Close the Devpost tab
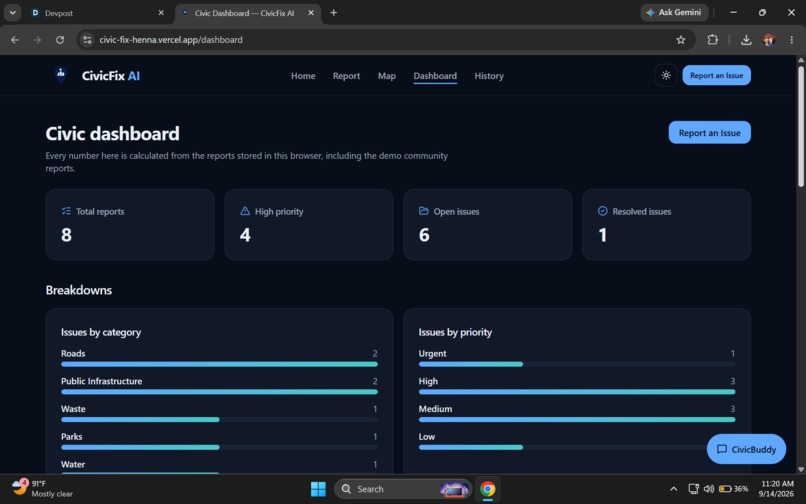Viewport: 806px width, 504px height. pyautogui.click(x=161, y=13)
